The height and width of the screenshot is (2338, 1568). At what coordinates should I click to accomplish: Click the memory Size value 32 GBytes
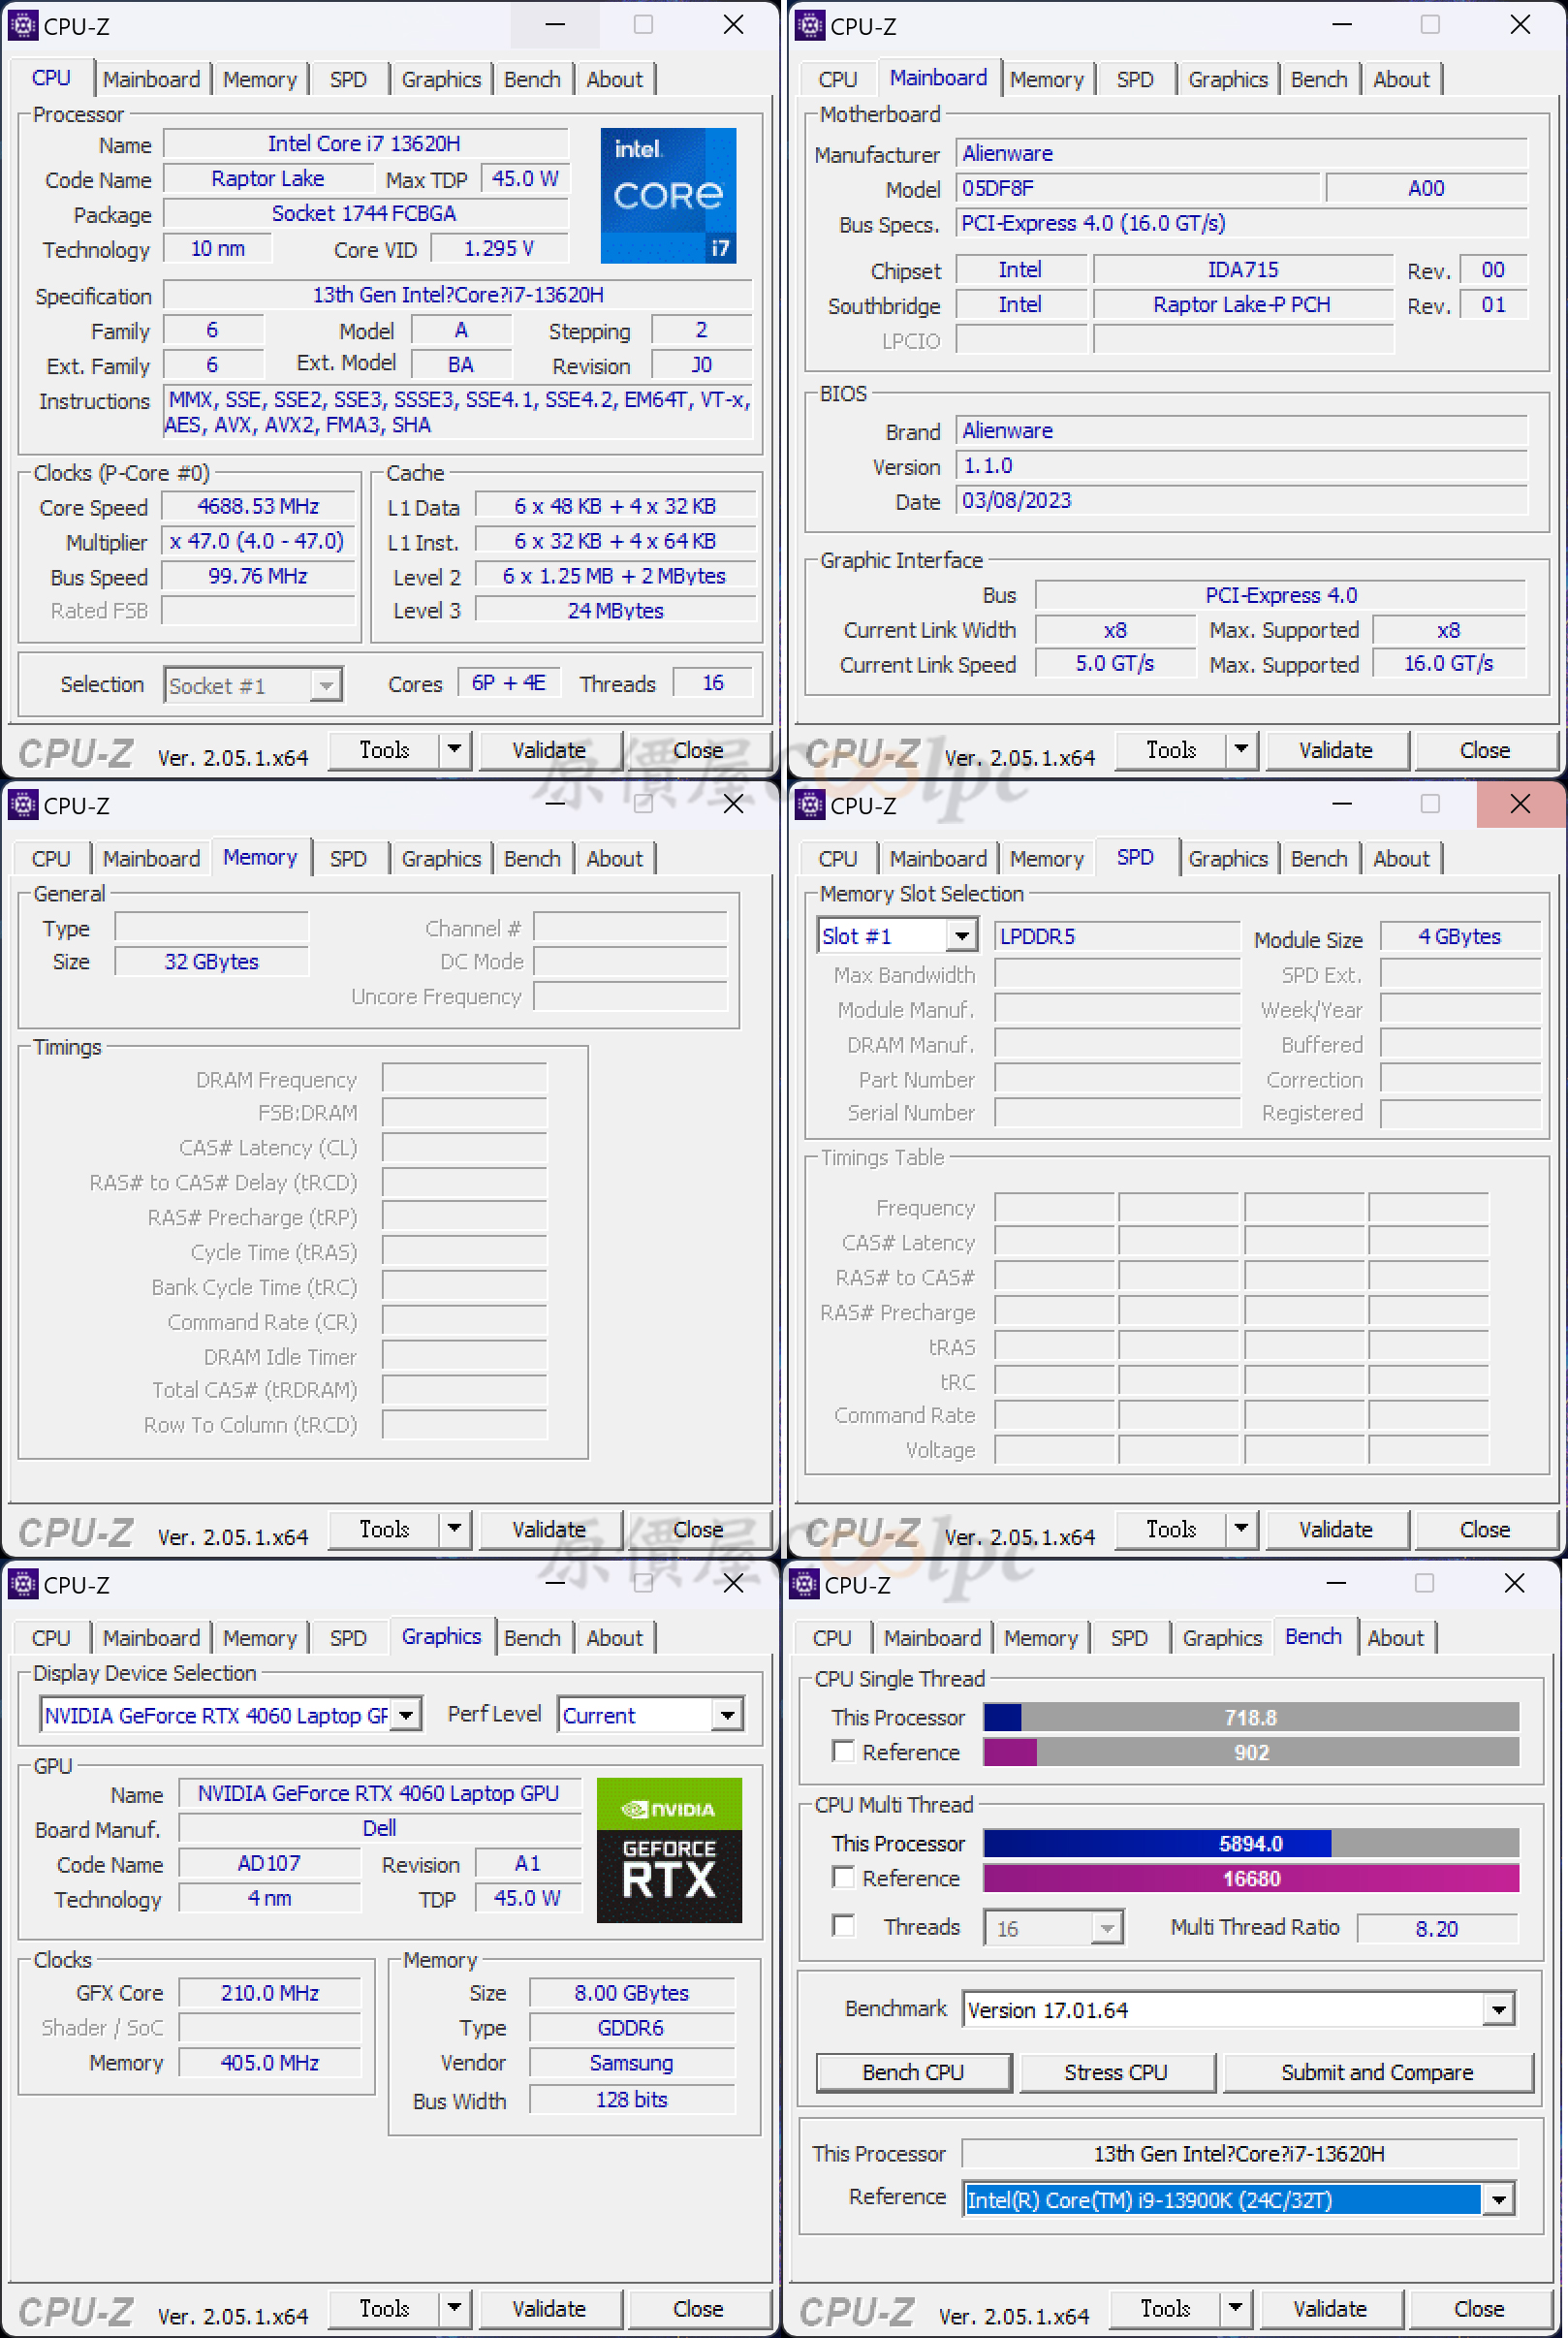pyautogui.click(x=211, y=961)
